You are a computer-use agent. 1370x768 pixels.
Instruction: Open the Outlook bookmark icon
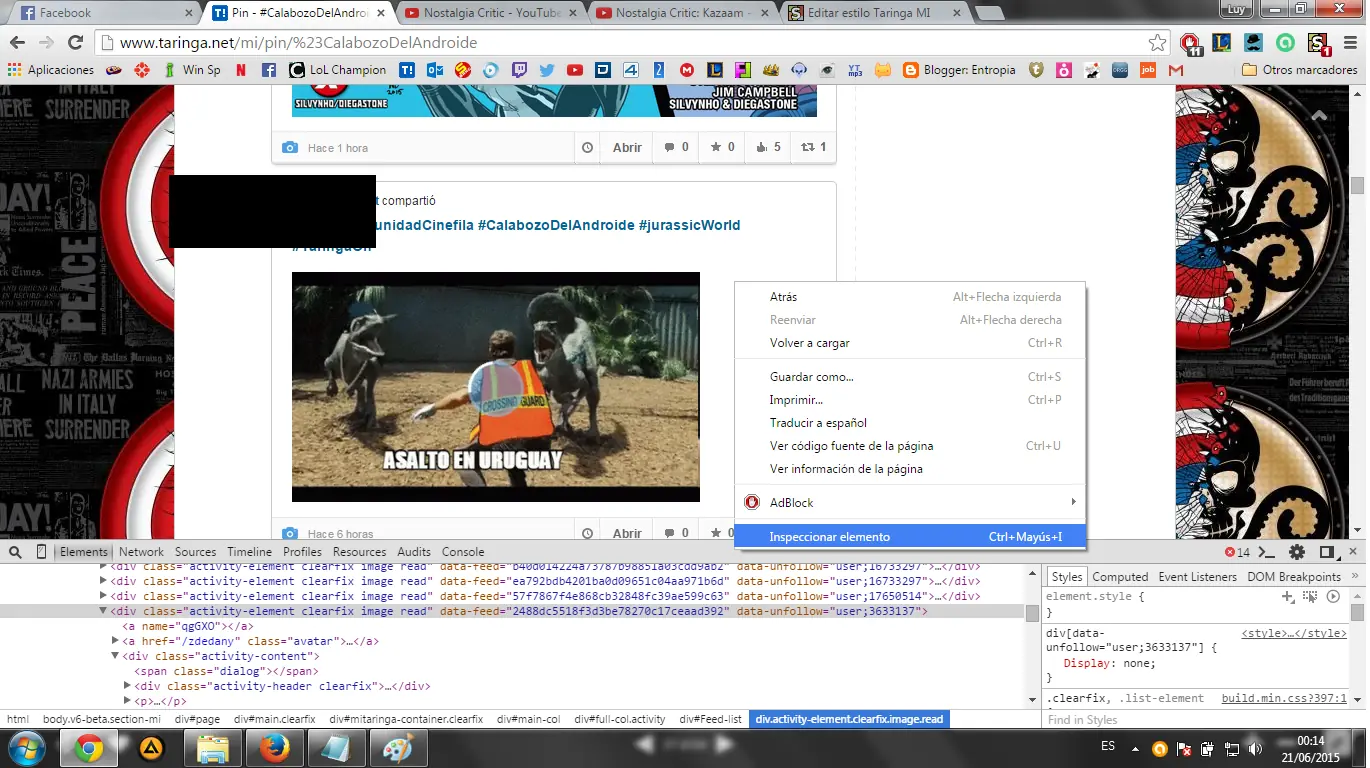point(435,70)
